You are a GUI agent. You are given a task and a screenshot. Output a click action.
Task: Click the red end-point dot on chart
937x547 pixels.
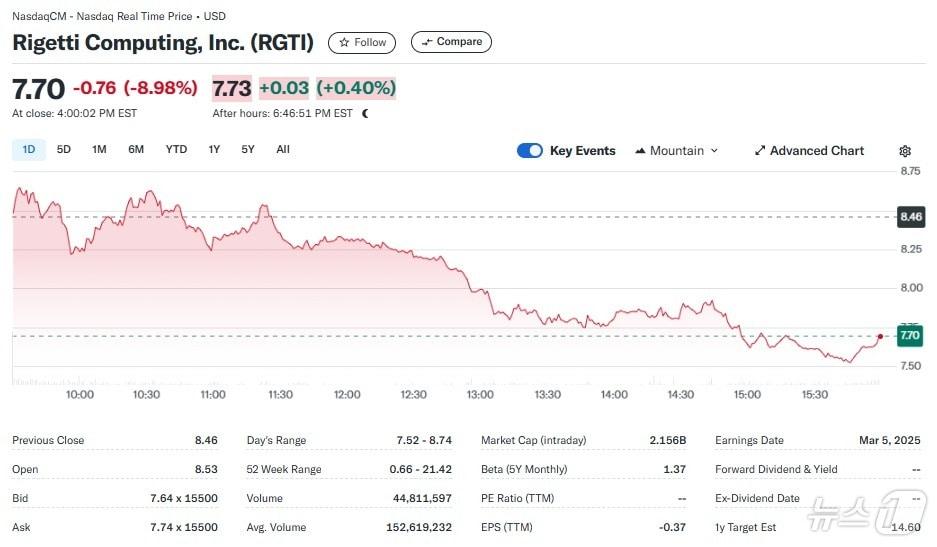coord(879,337)
